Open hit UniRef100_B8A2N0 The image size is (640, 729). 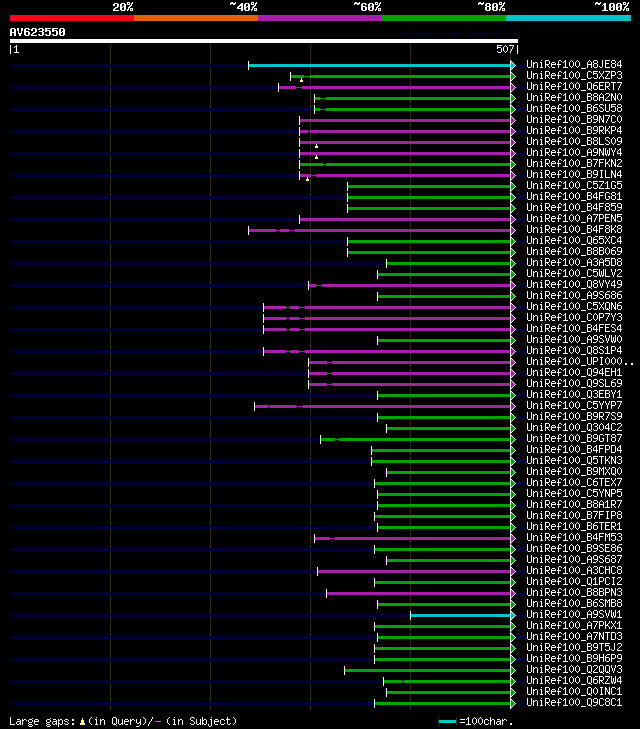point(574,97)
